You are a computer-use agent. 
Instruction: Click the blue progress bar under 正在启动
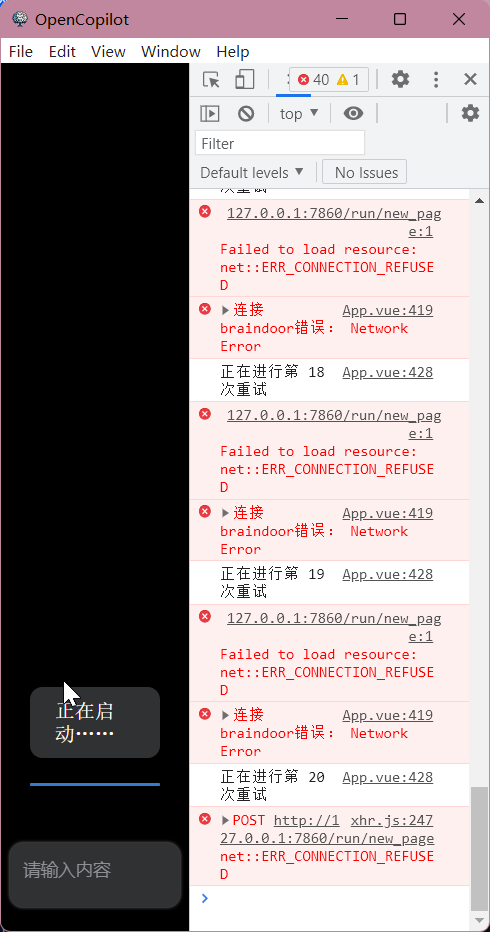coord(95,785)
